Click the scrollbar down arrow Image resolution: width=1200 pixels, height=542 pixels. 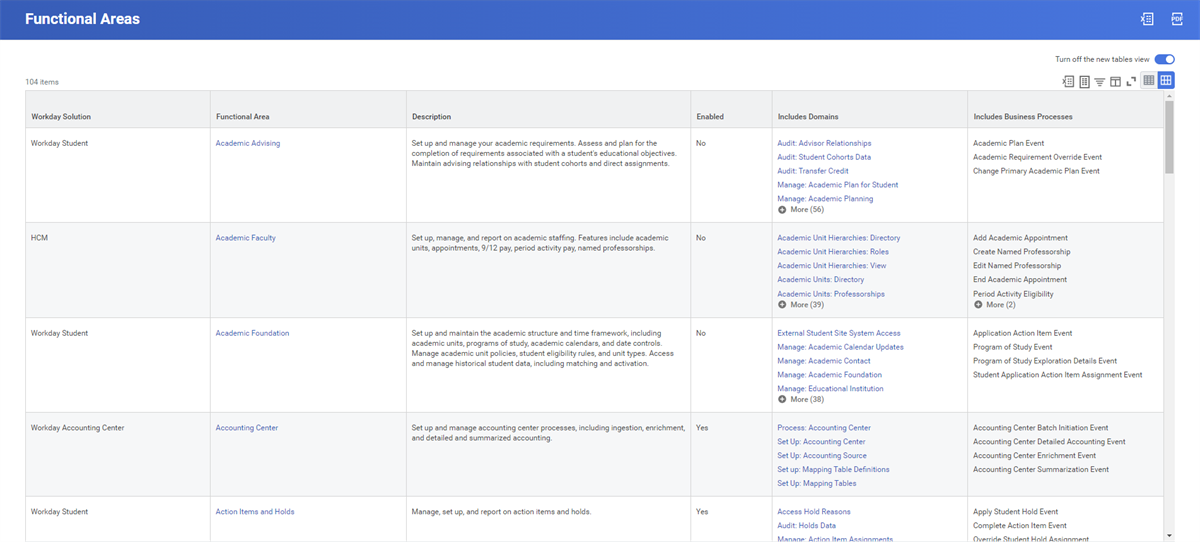click(x=1169, y=537)
